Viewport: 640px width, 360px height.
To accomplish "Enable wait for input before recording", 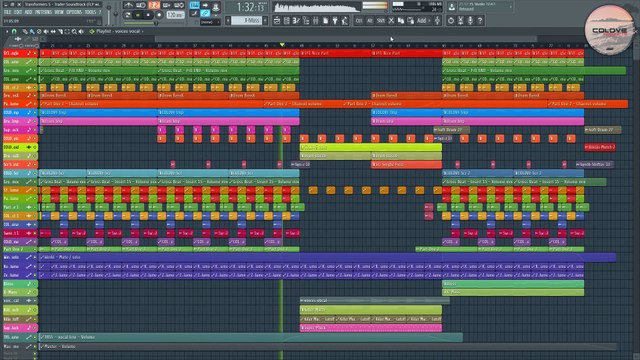I will click(x=141, y=5).
